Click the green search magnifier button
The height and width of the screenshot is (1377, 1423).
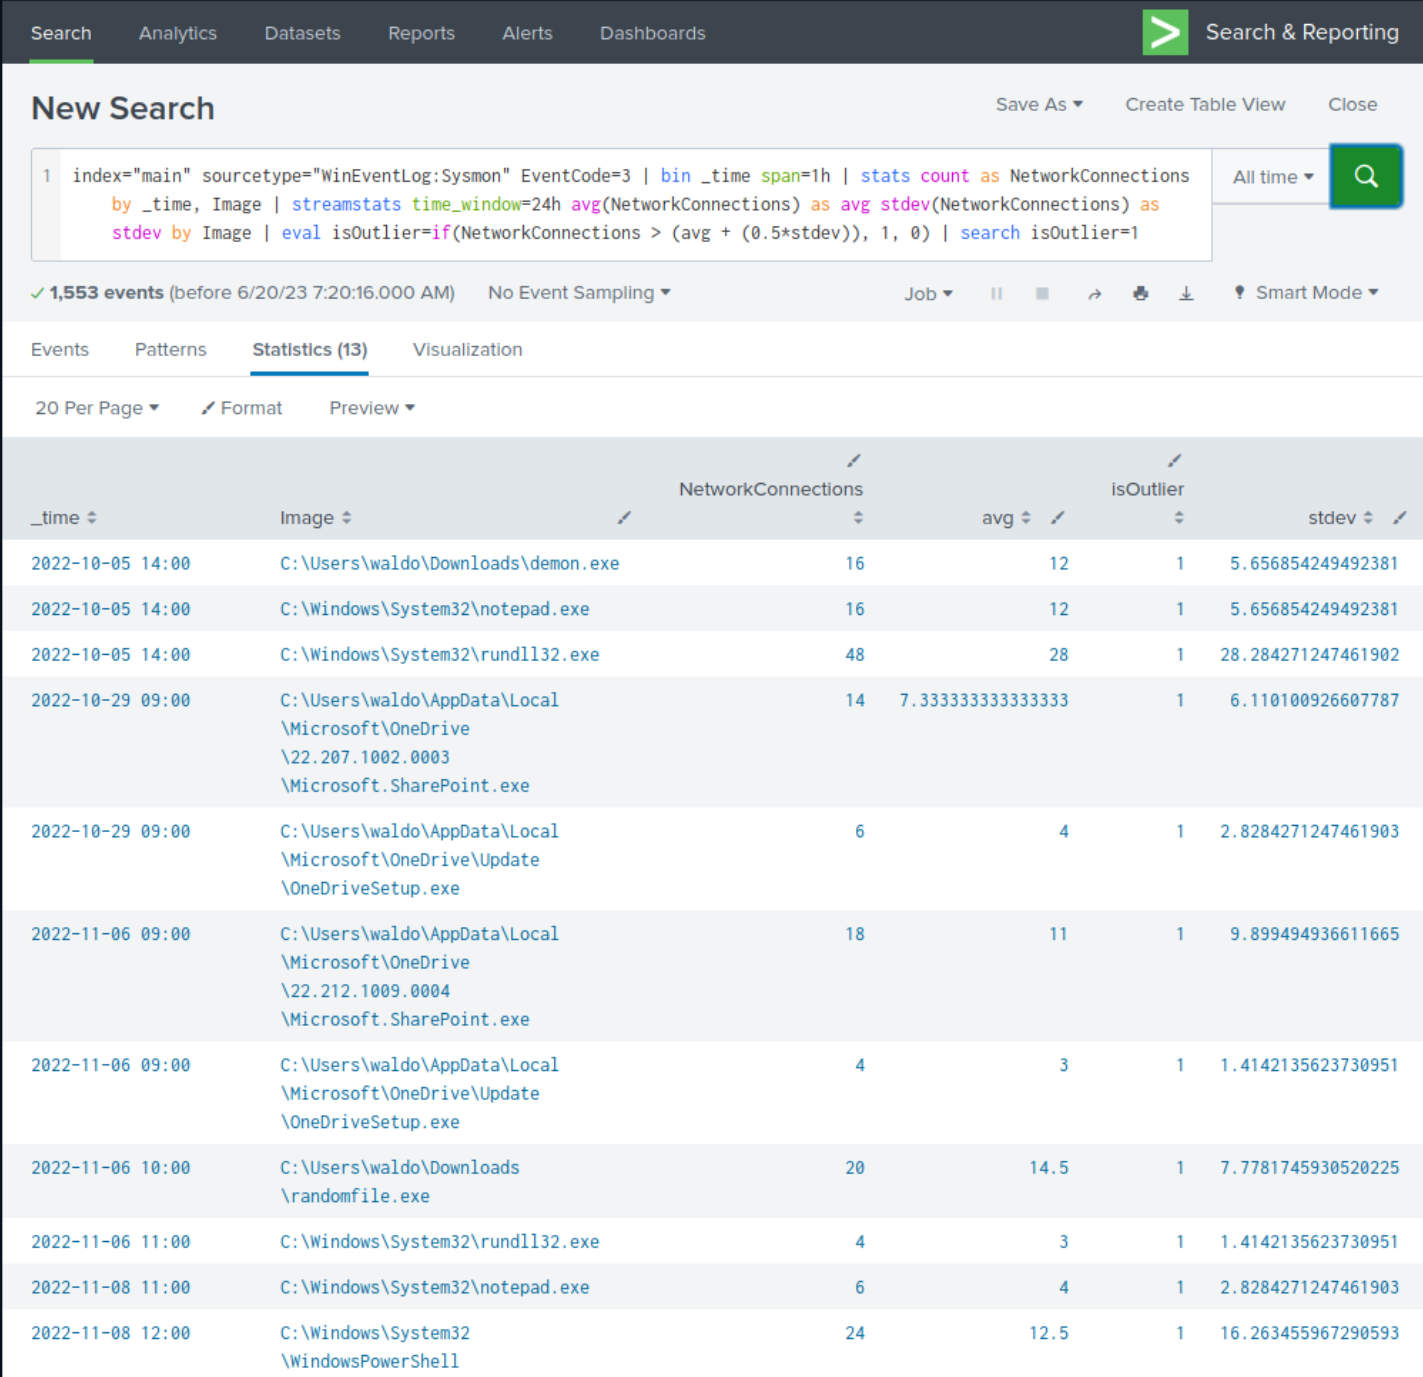point(1365,177)
